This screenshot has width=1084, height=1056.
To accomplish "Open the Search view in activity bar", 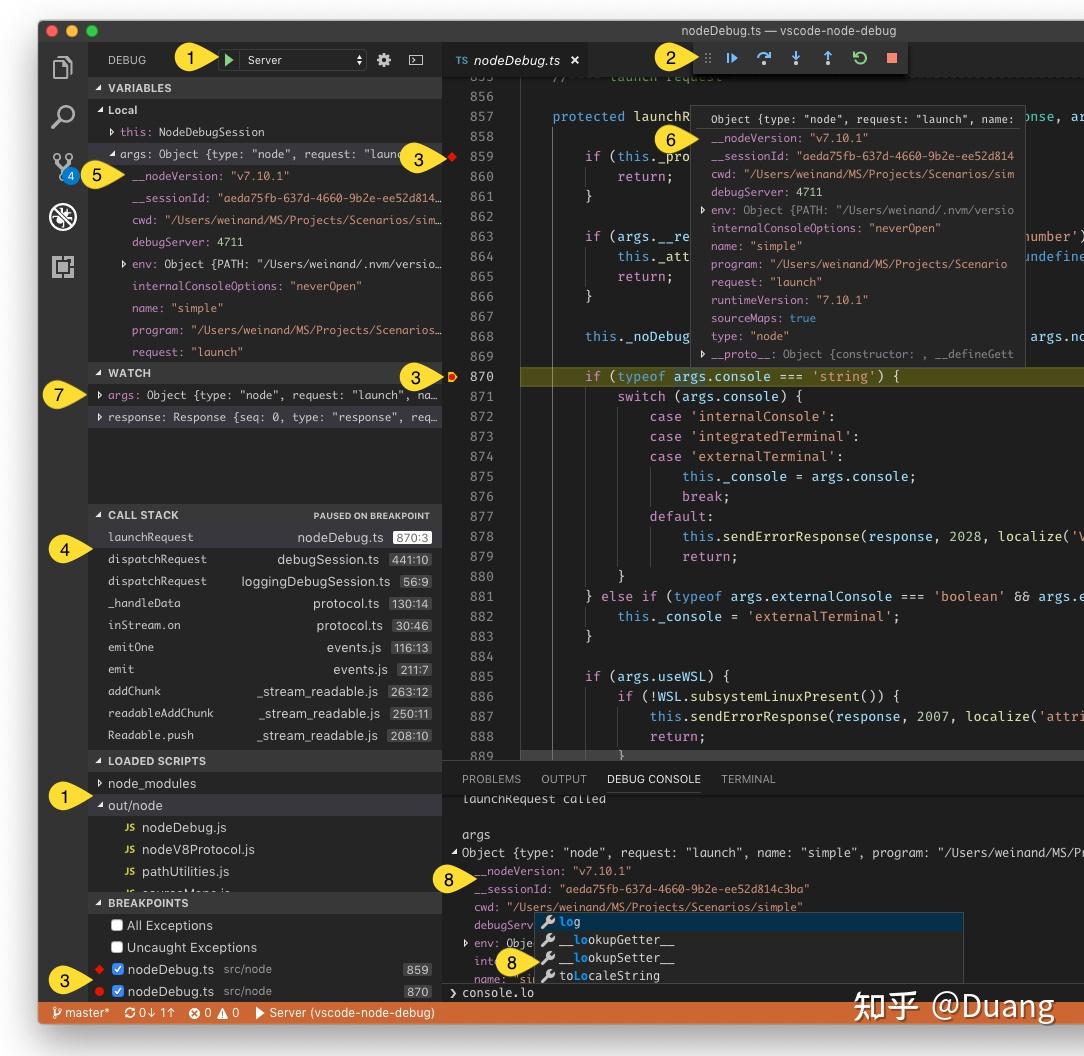I will [63, 118].
